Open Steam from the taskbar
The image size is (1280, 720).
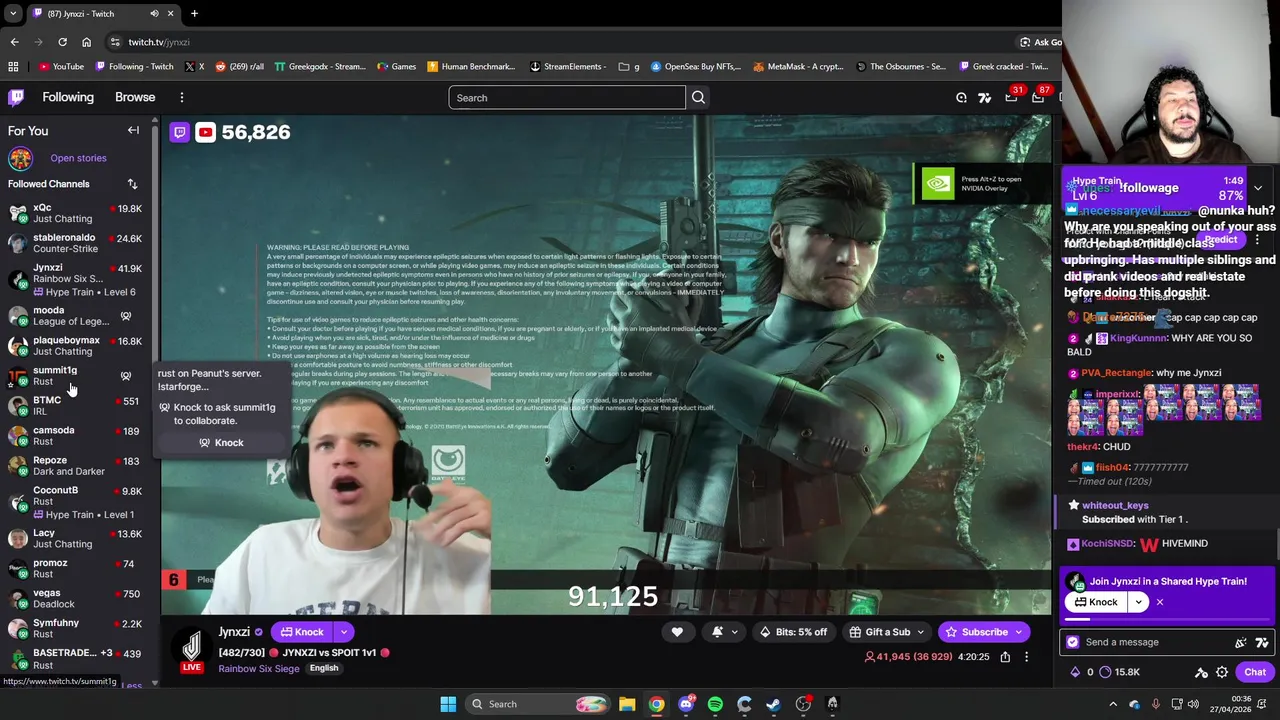(773, 704)
